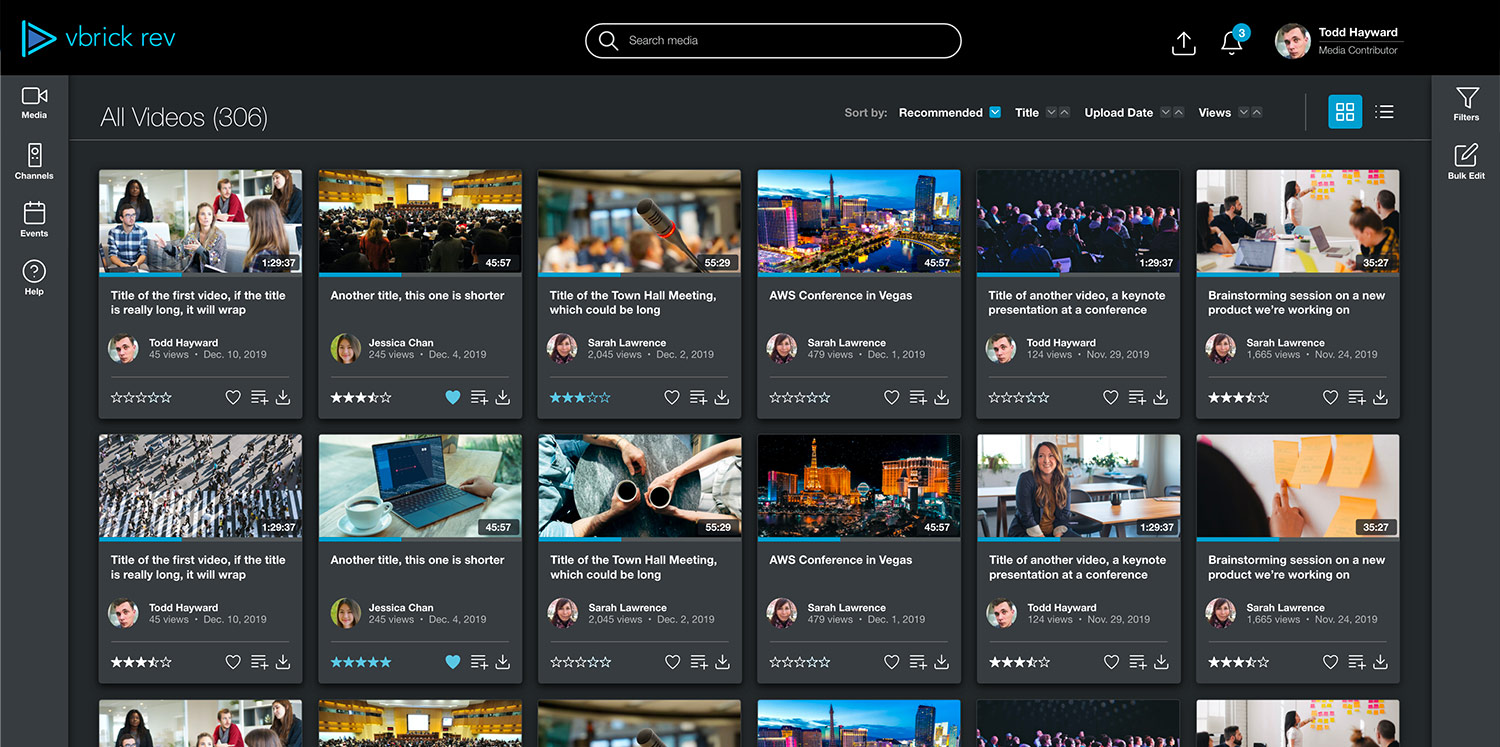The width and height of the screenshot is (1500, 747).
Task: Start Bulk Edit mode
Action: (x=1466, y=162)
